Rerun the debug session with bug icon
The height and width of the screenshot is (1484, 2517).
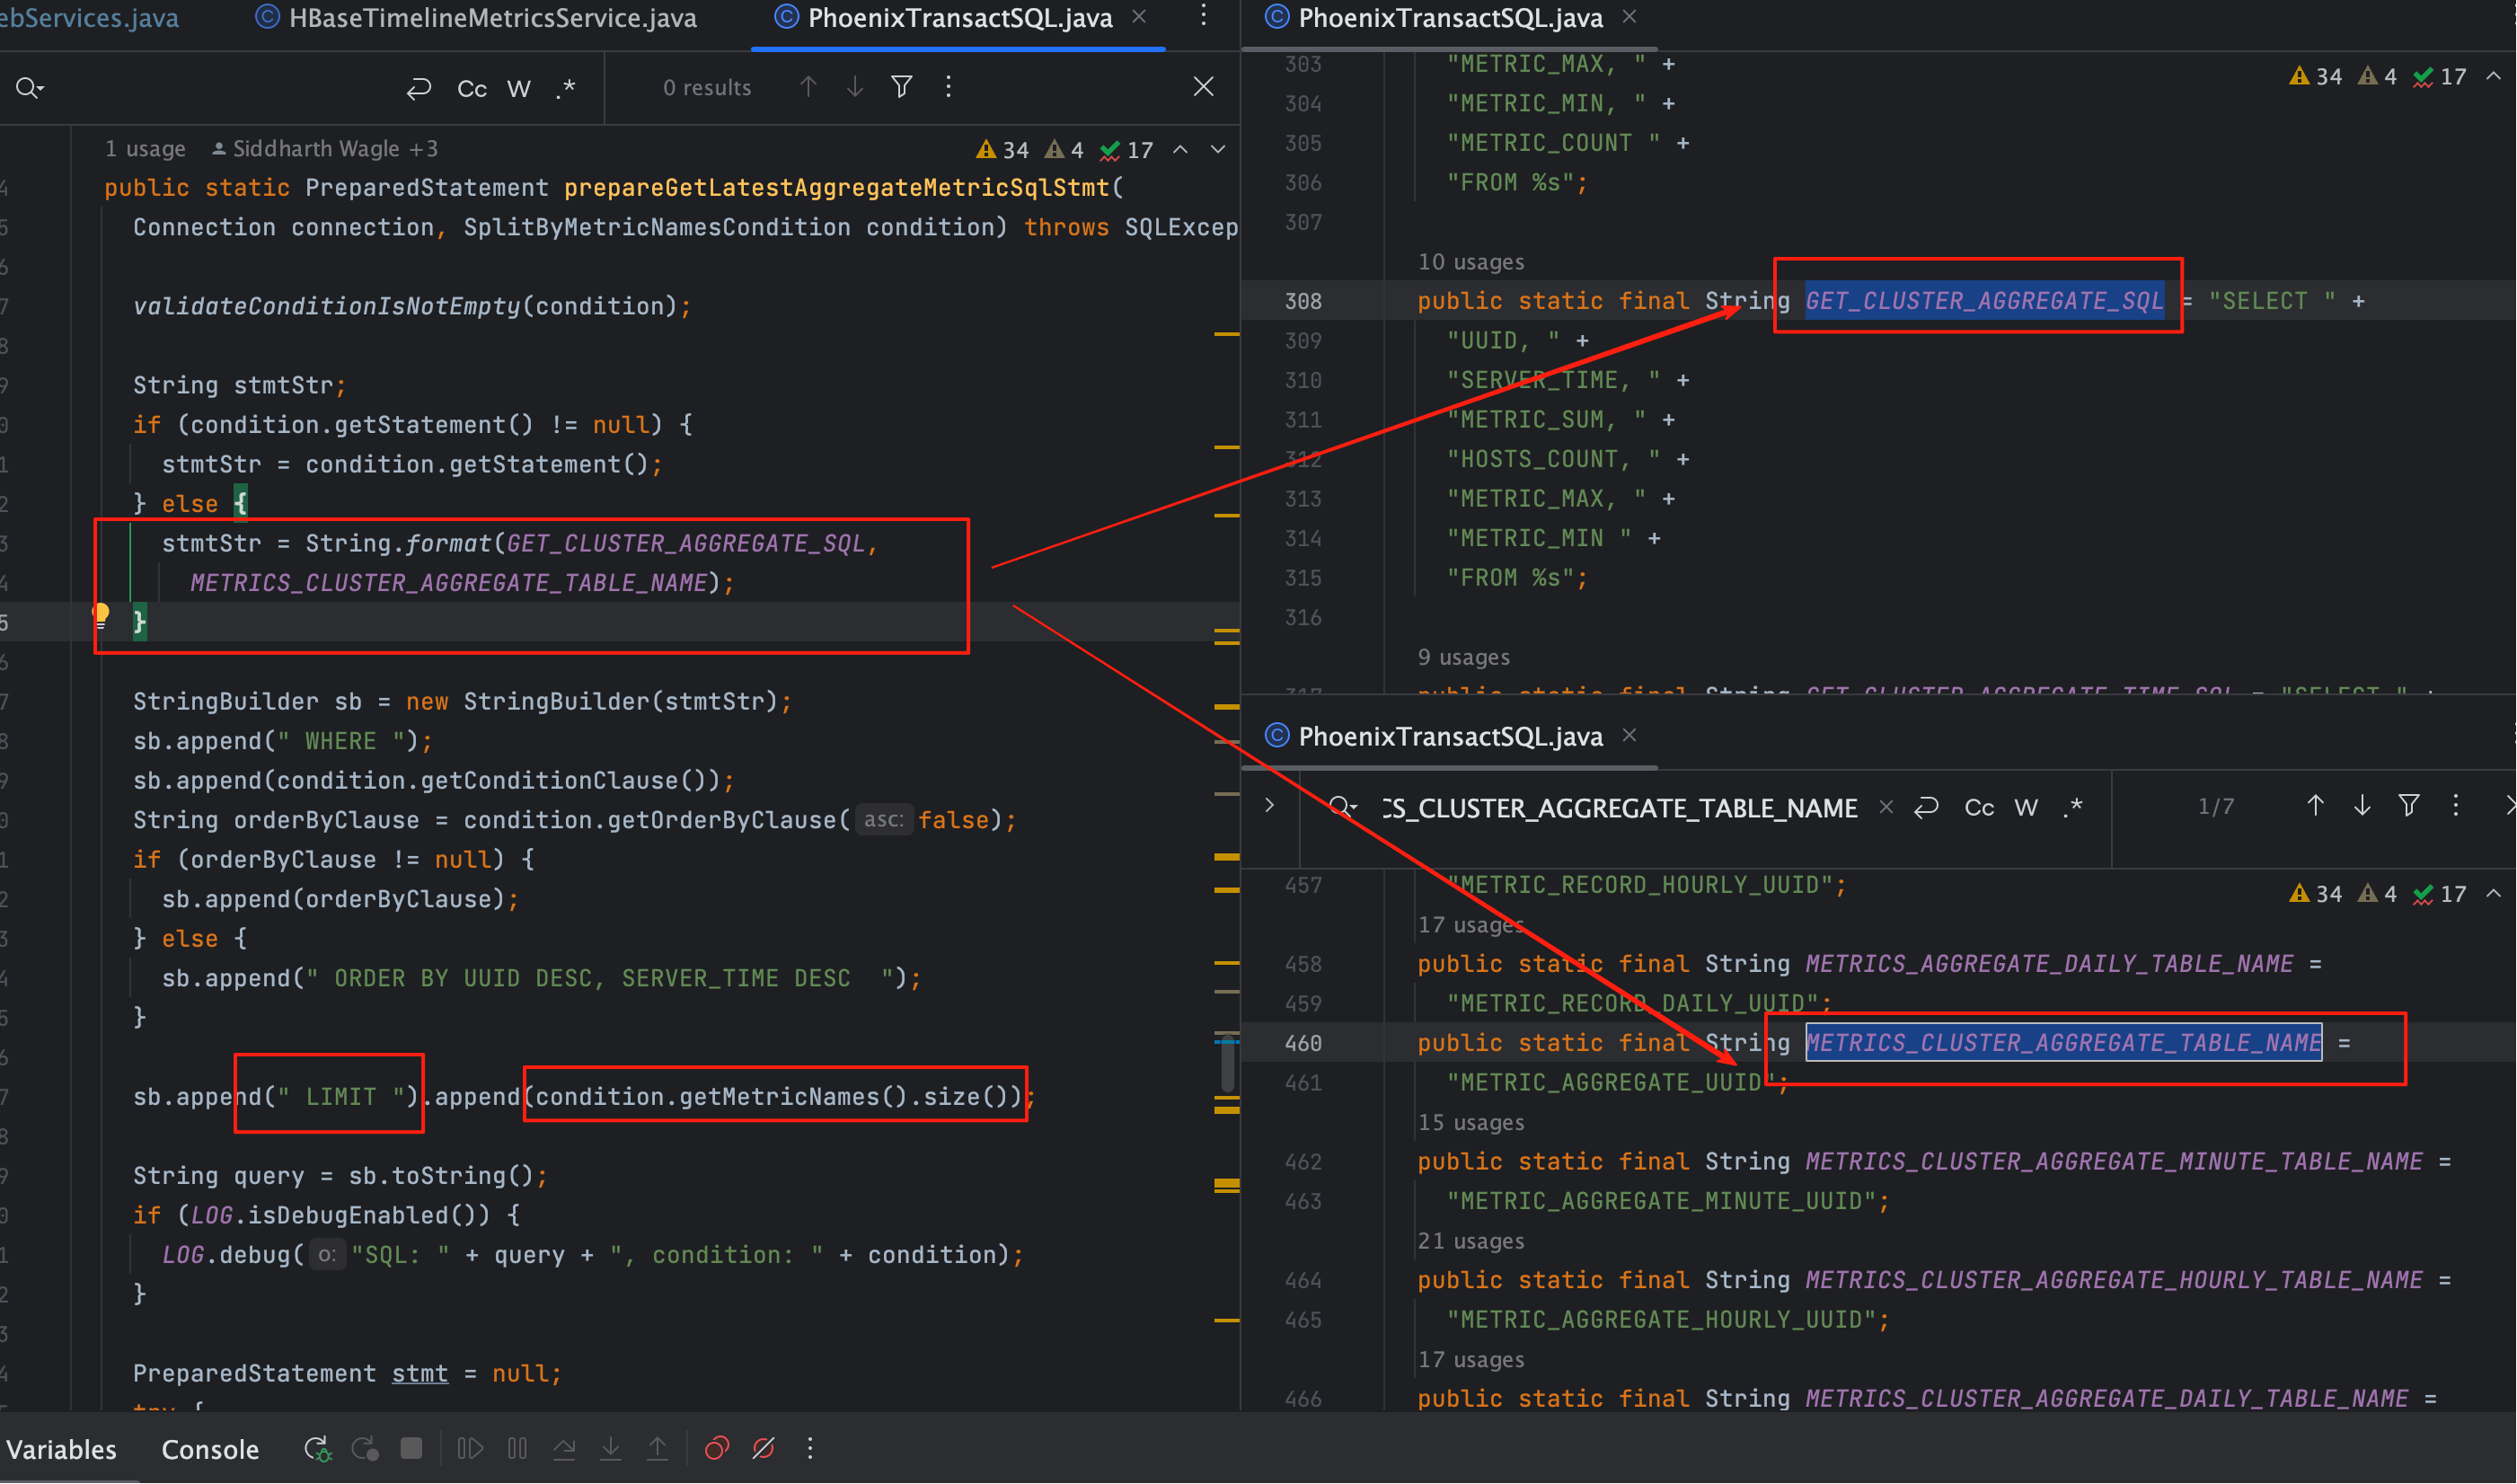(x=317, y=1449)
